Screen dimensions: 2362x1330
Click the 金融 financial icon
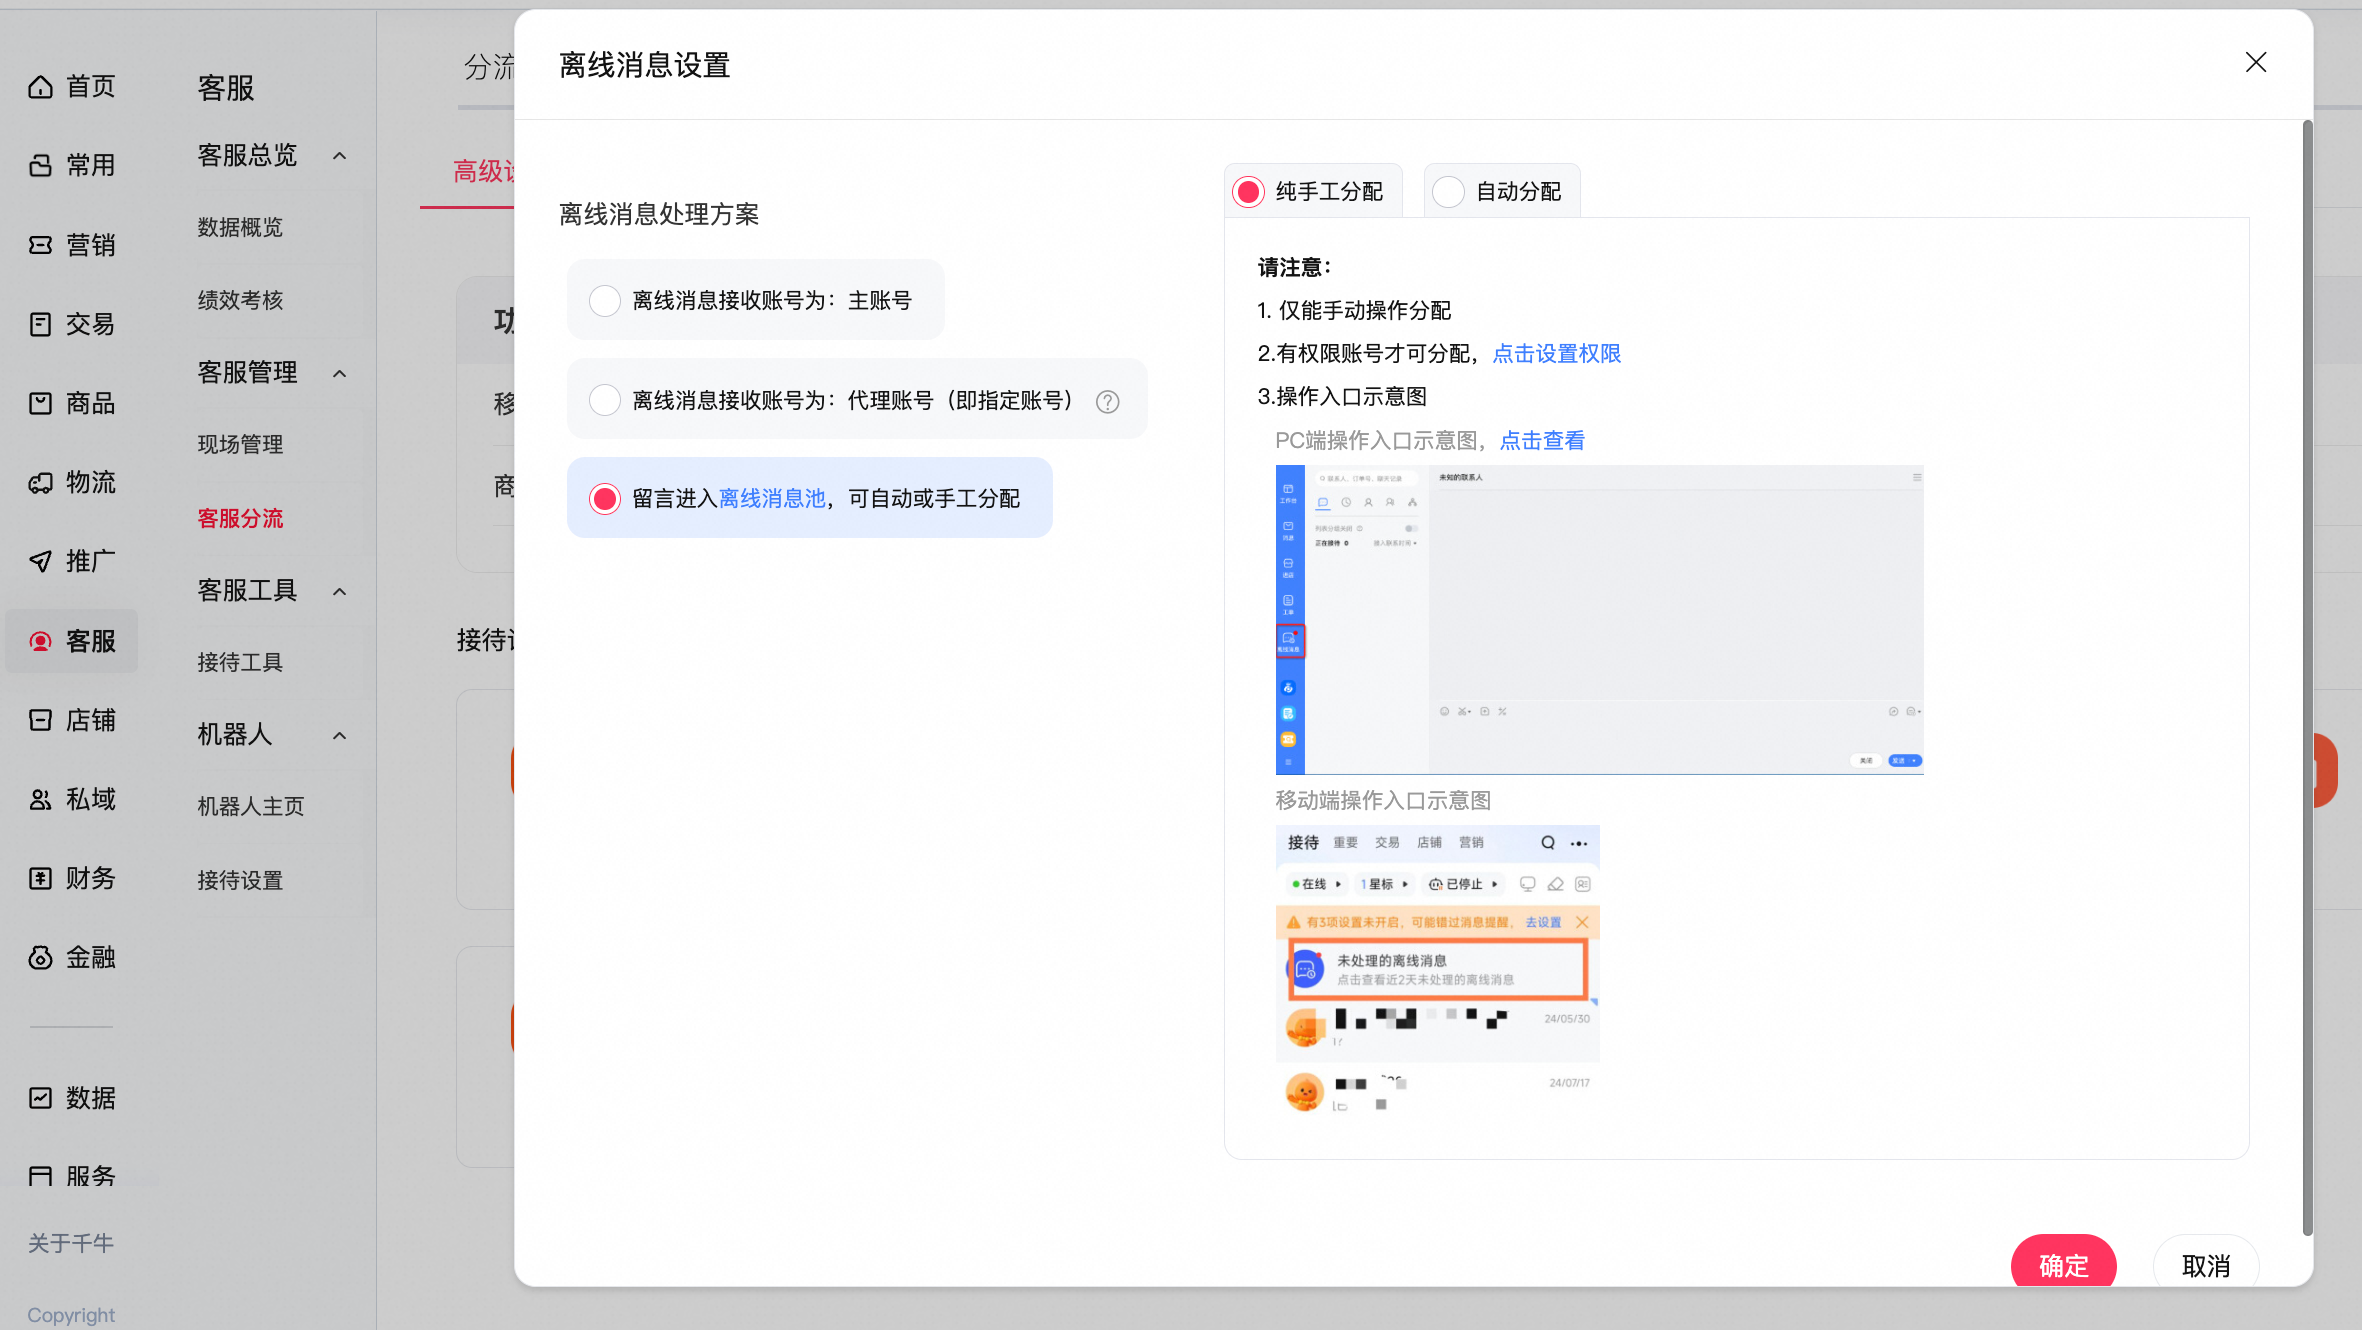click(40, 957)
